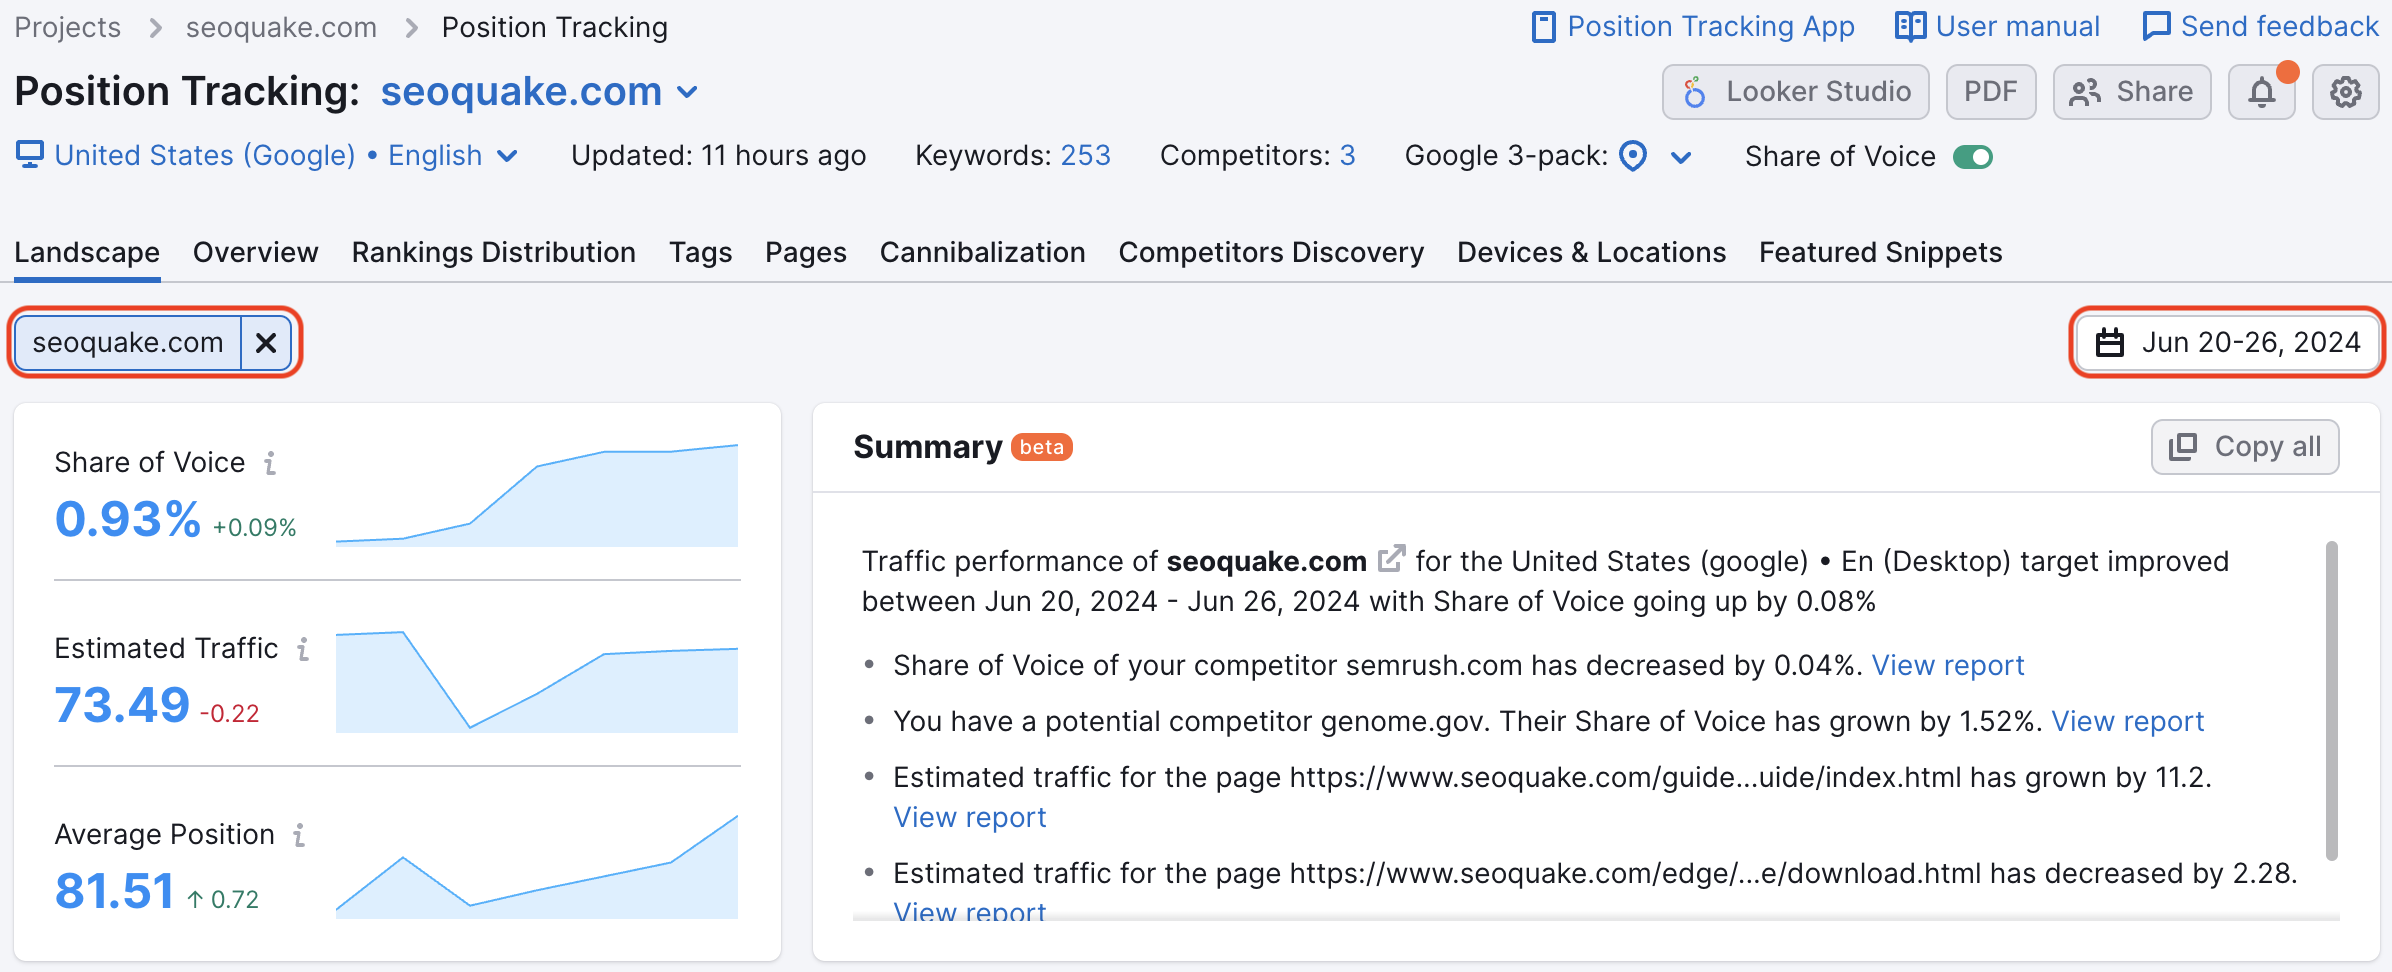Click seoquake.com in the breadcrumb

(282, 27)
